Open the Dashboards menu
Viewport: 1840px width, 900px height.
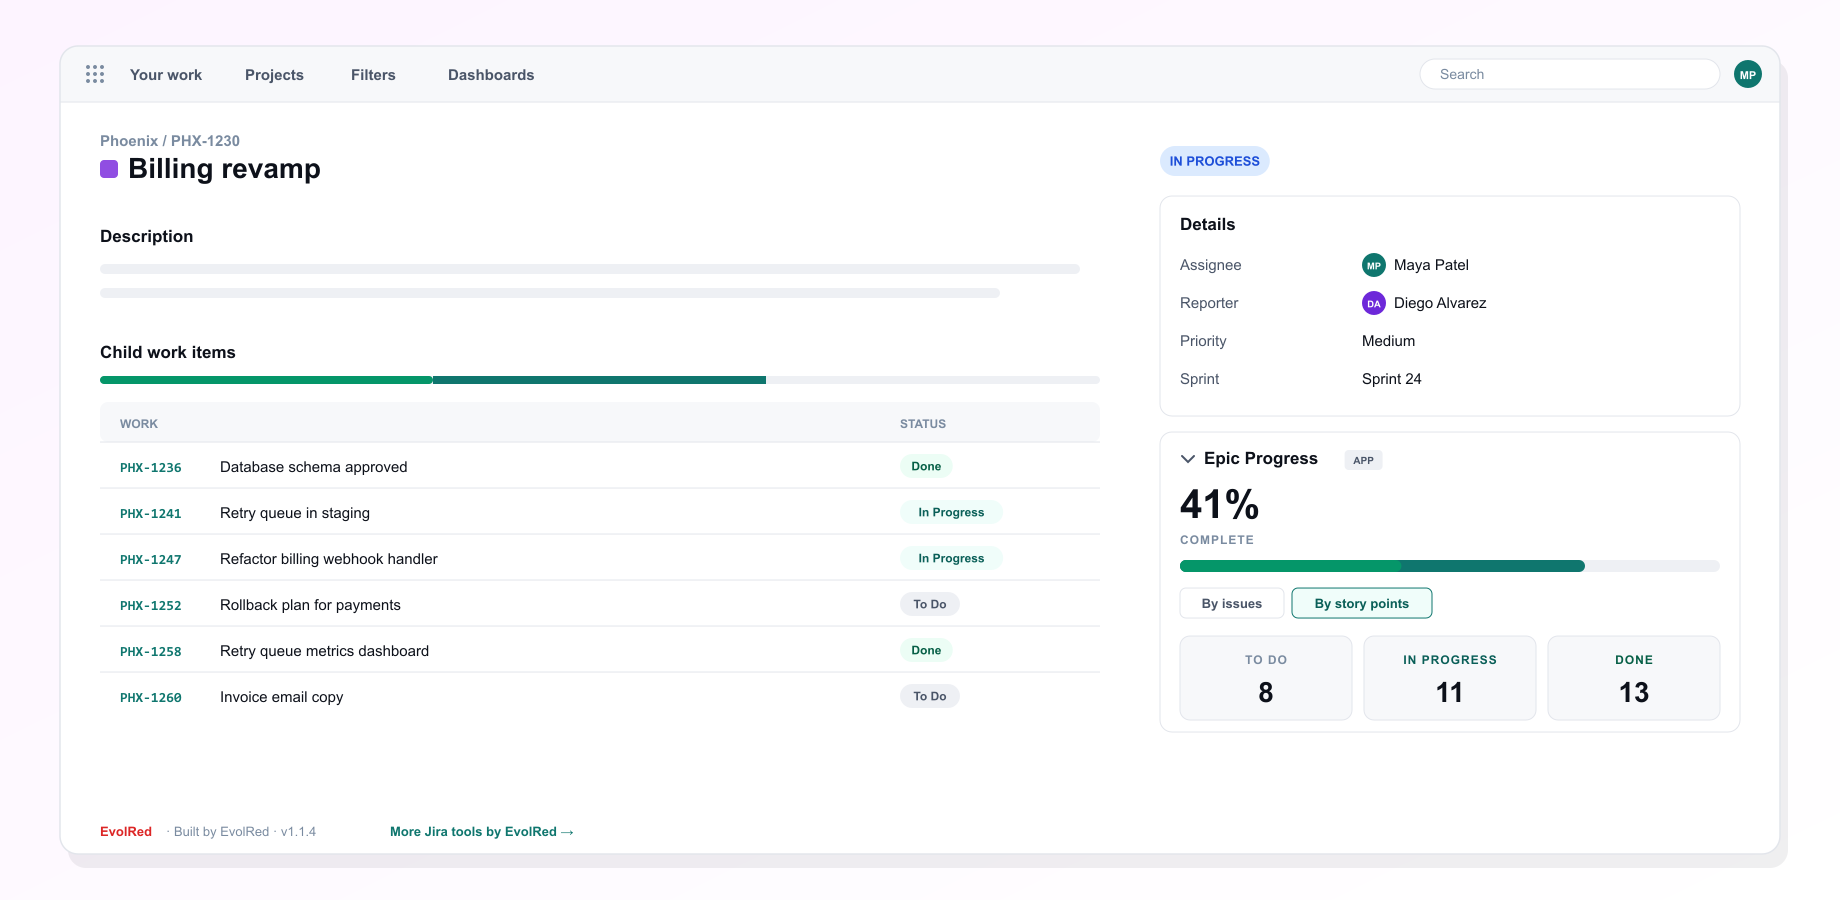[x=491, y=75]
